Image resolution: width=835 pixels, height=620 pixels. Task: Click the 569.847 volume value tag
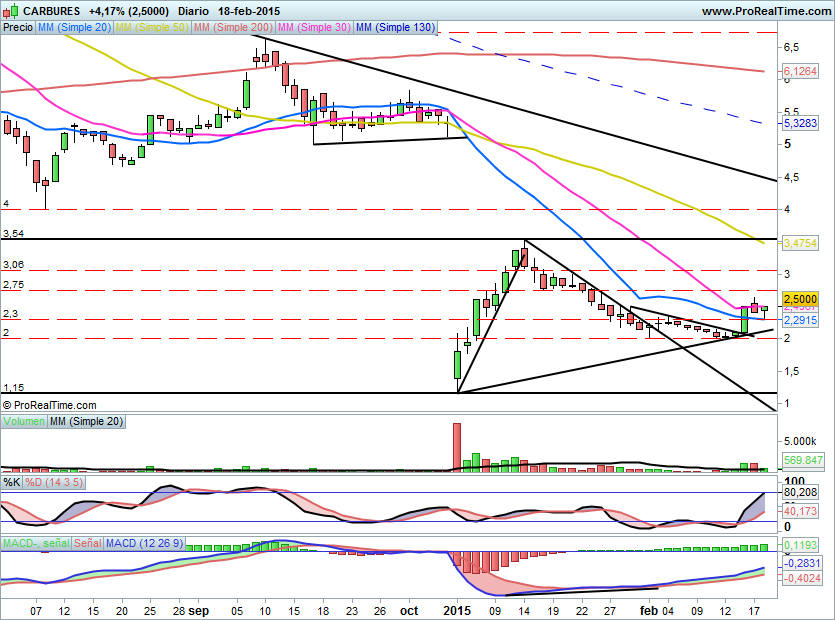click(x=803, y=460)
